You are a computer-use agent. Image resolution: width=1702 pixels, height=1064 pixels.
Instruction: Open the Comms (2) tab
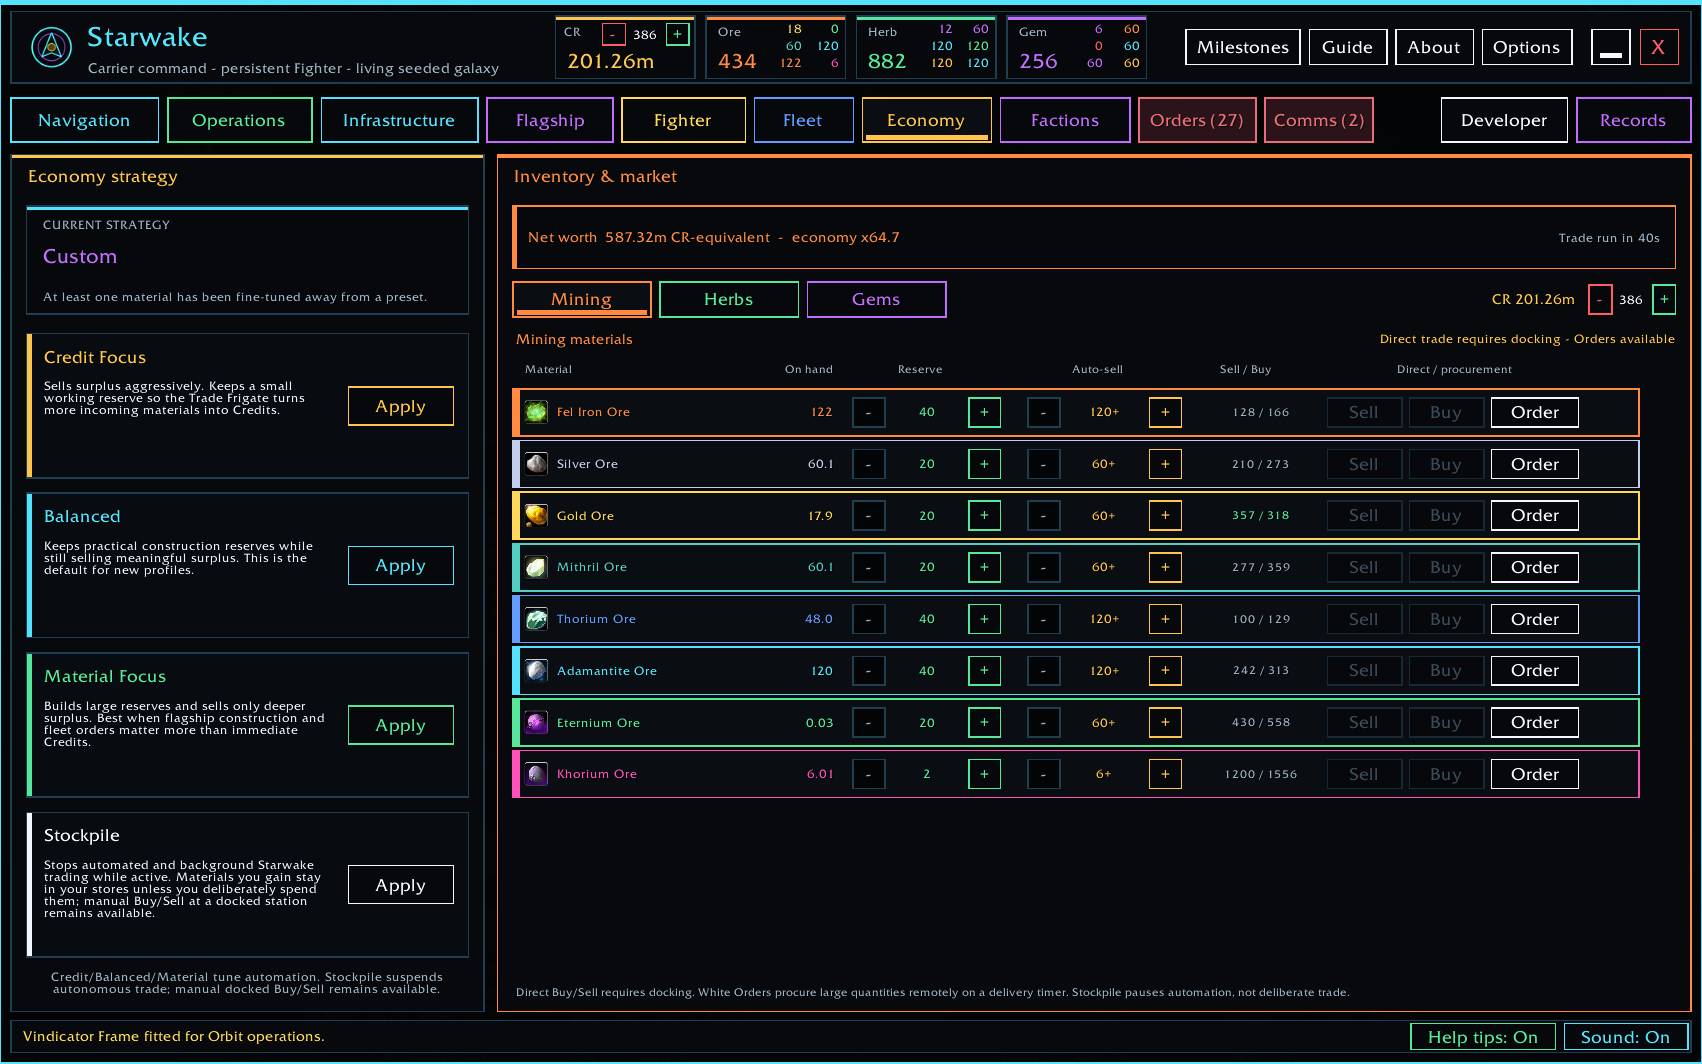(1319, 120)
